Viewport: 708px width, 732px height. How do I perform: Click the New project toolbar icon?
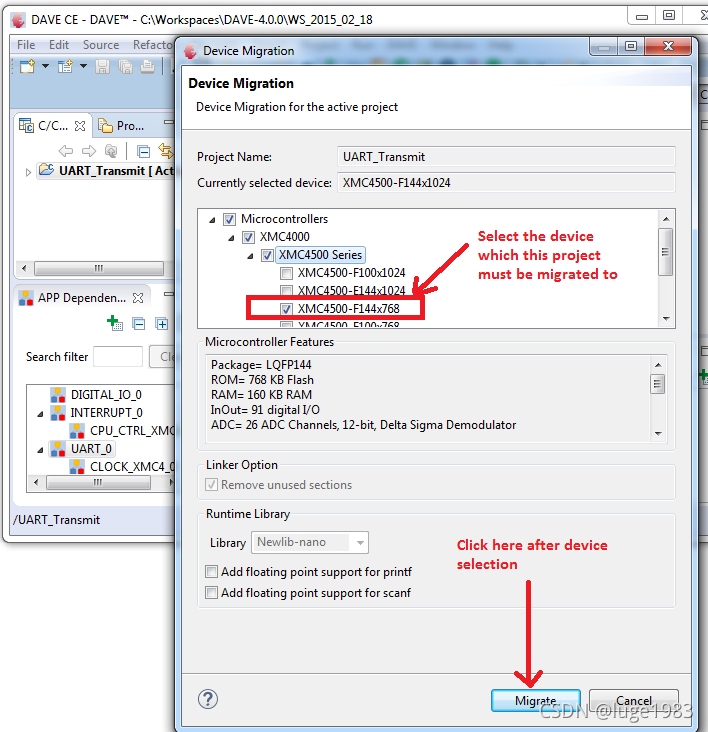pos(27,66)
